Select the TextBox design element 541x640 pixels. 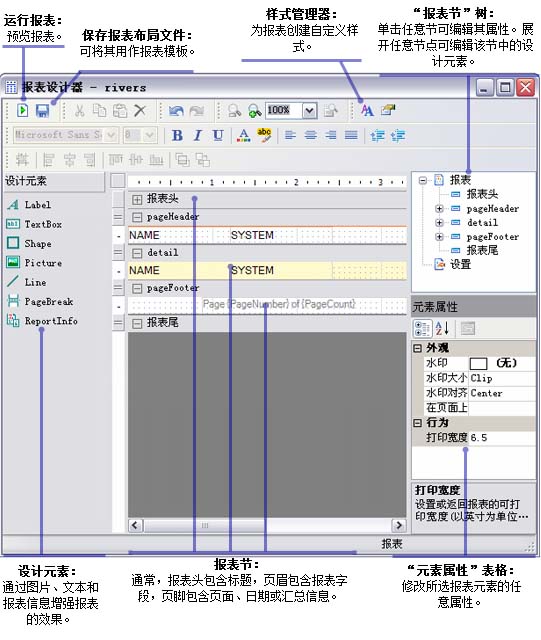34,224
